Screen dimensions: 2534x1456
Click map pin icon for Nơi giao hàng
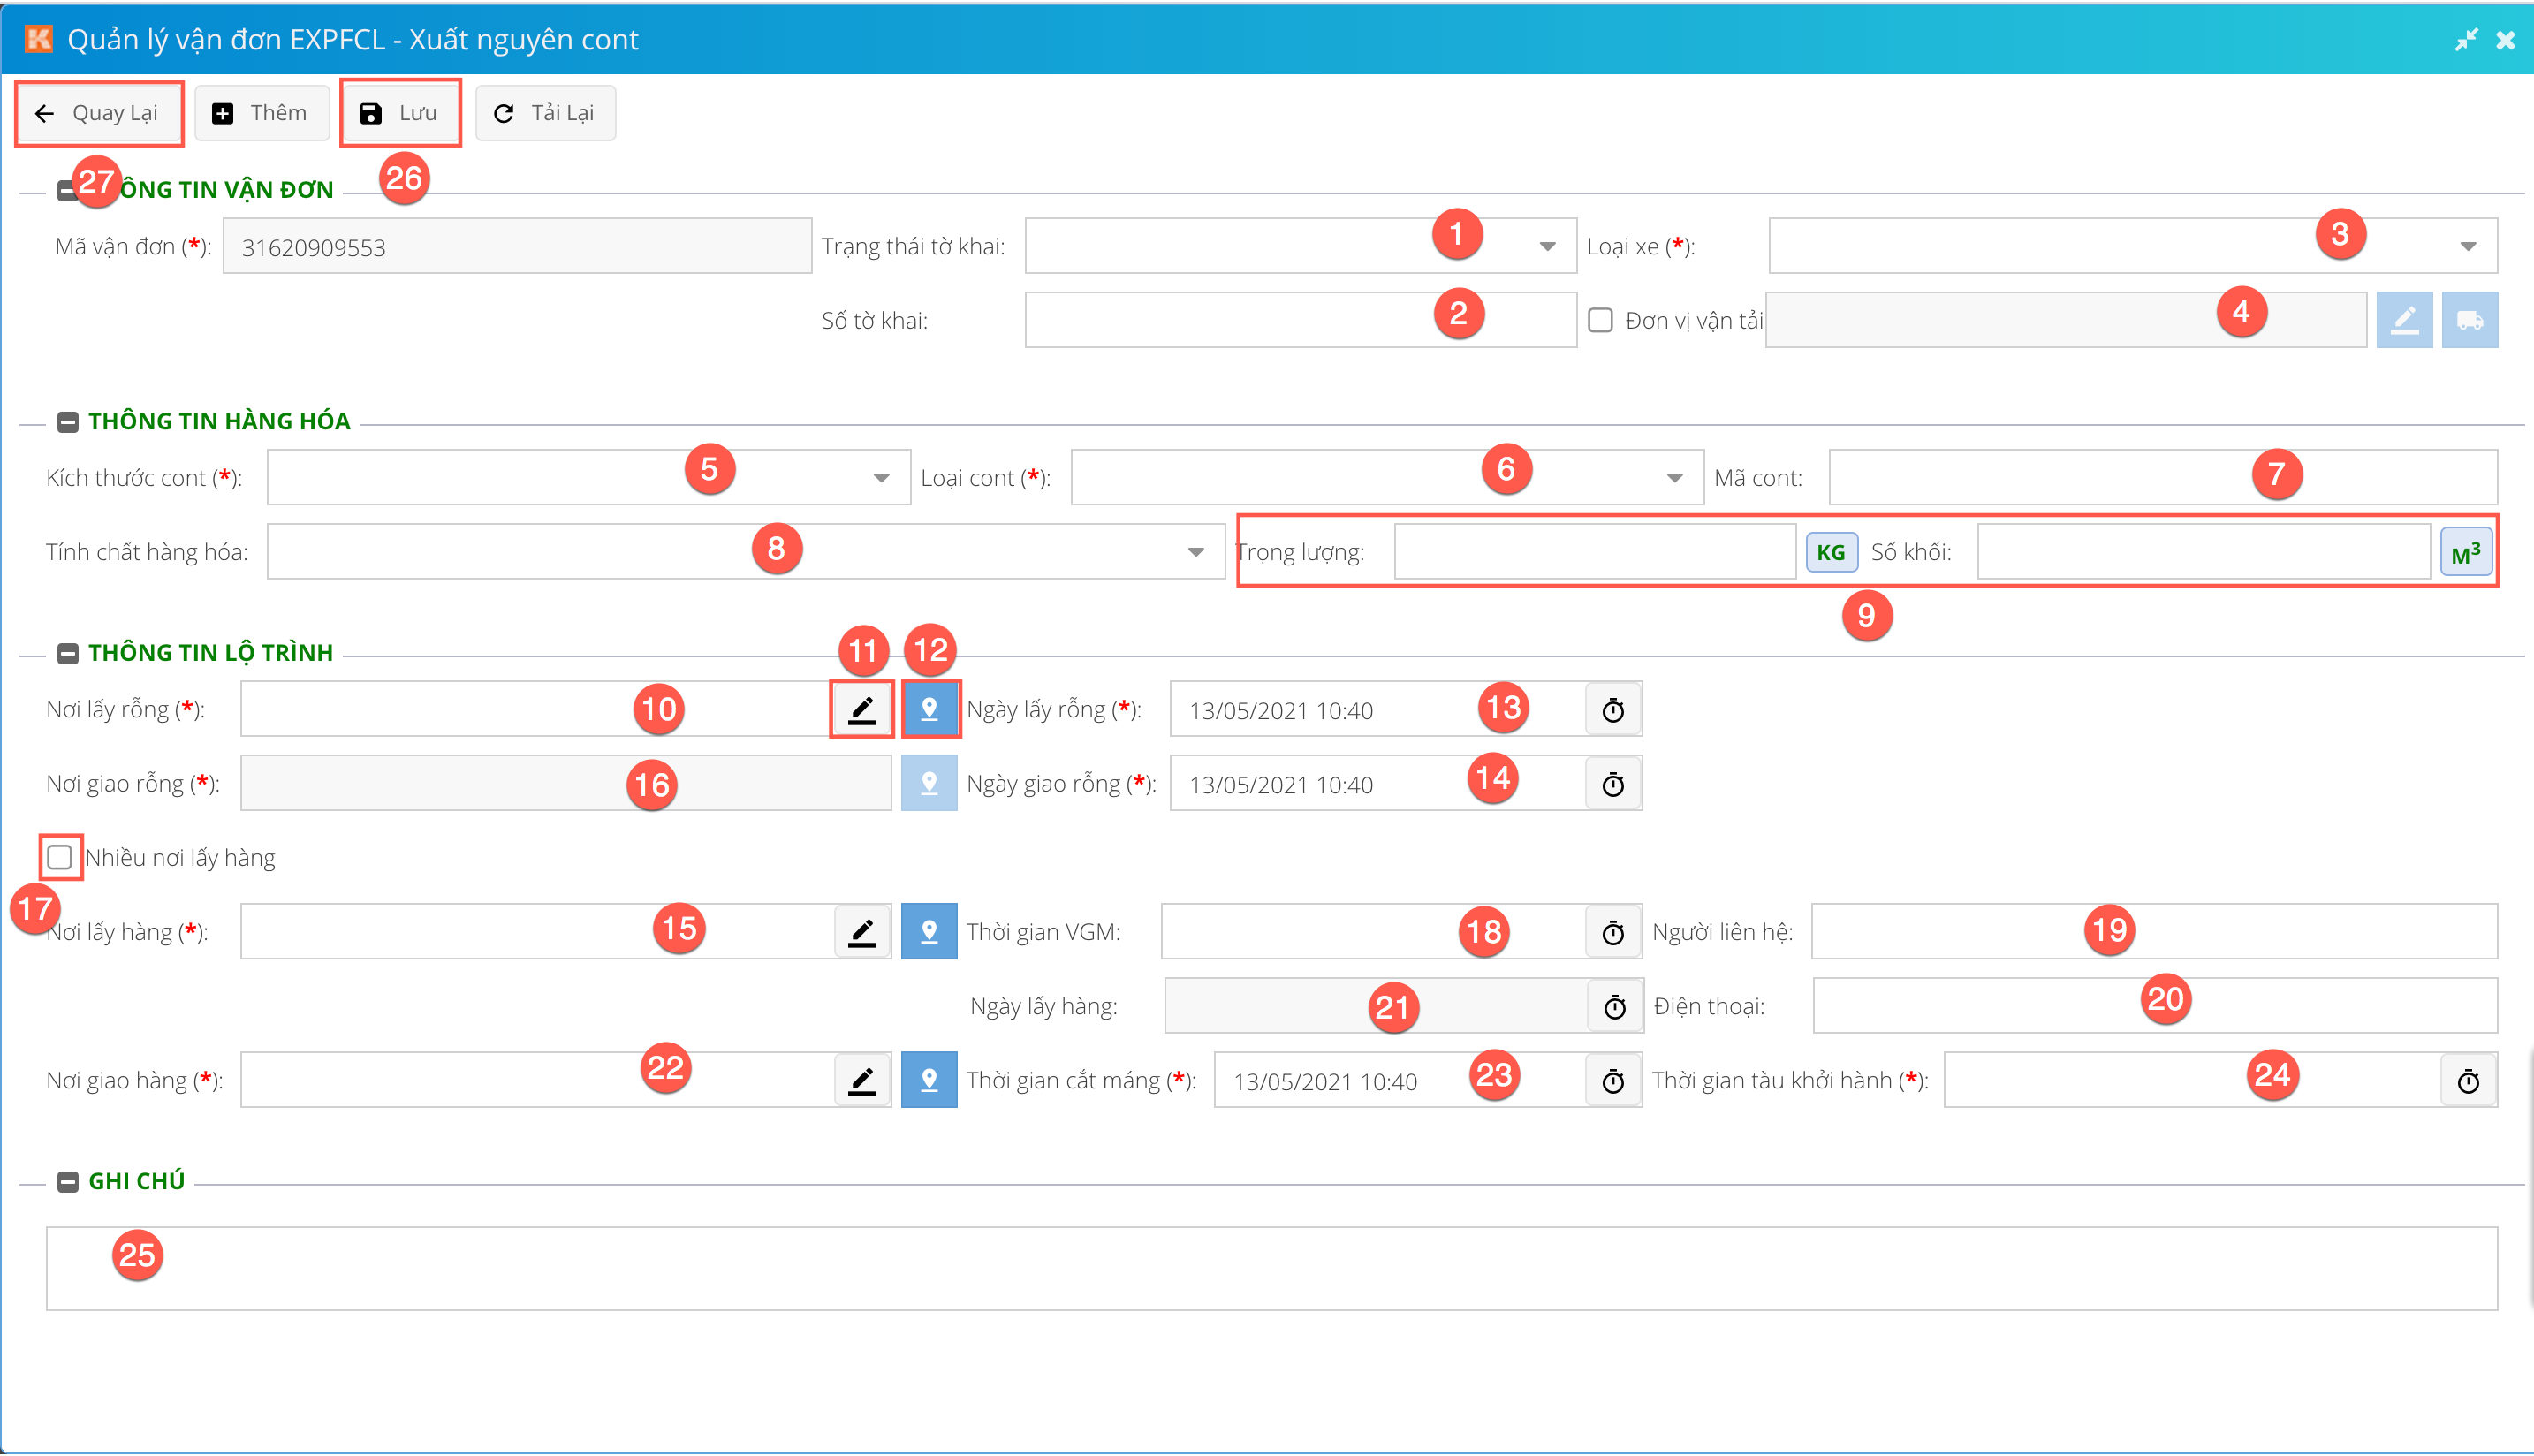[929, 1080]
